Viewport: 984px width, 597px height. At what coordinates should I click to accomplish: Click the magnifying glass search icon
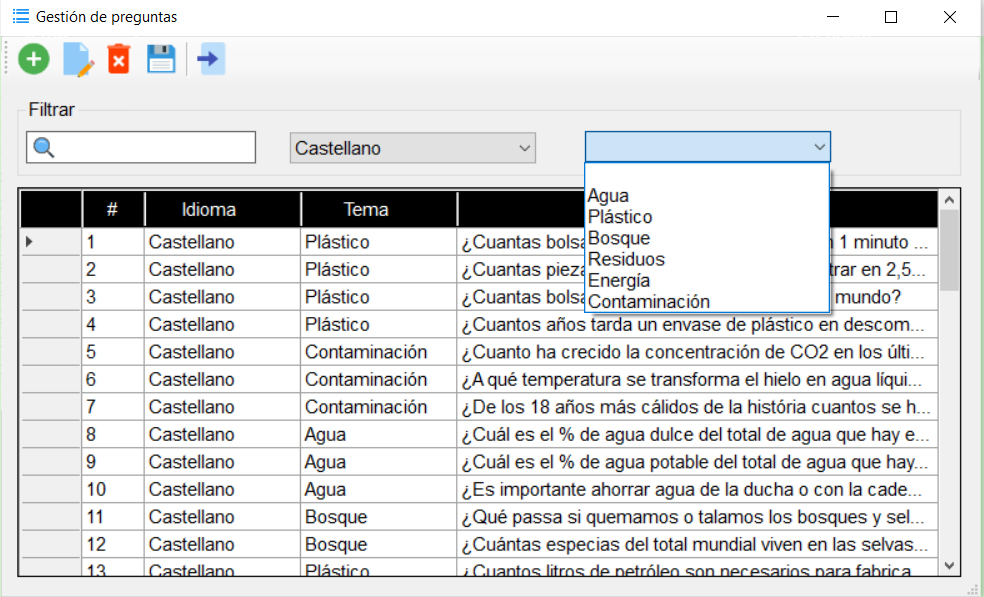click(x=44, y=148)
